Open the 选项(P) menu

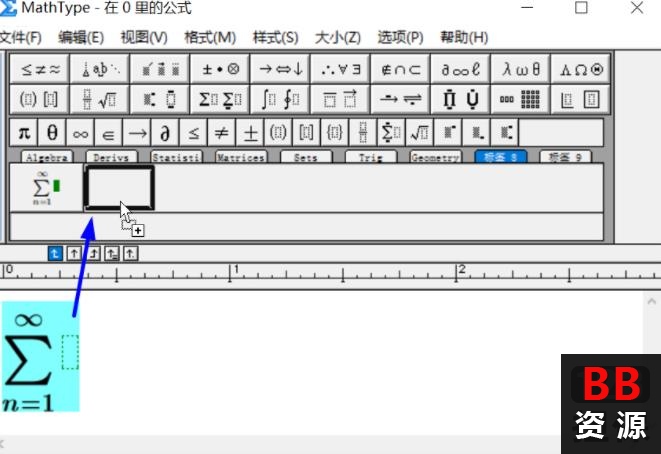point(400,38)
